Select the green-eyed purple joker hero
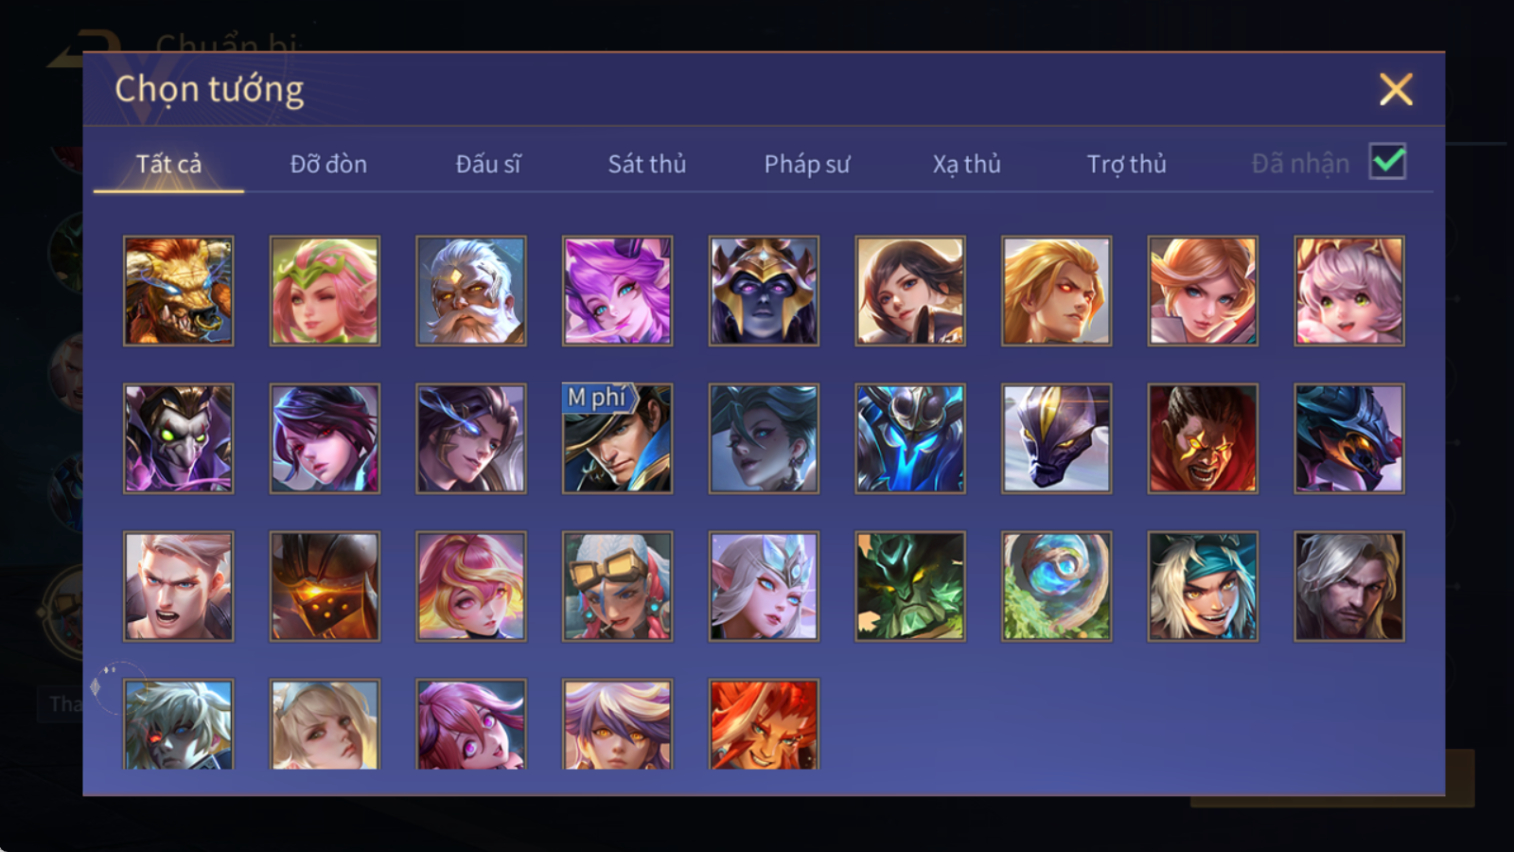Image resolution: width=1514 pixels, height=852 pixels. tap(178, 438)
